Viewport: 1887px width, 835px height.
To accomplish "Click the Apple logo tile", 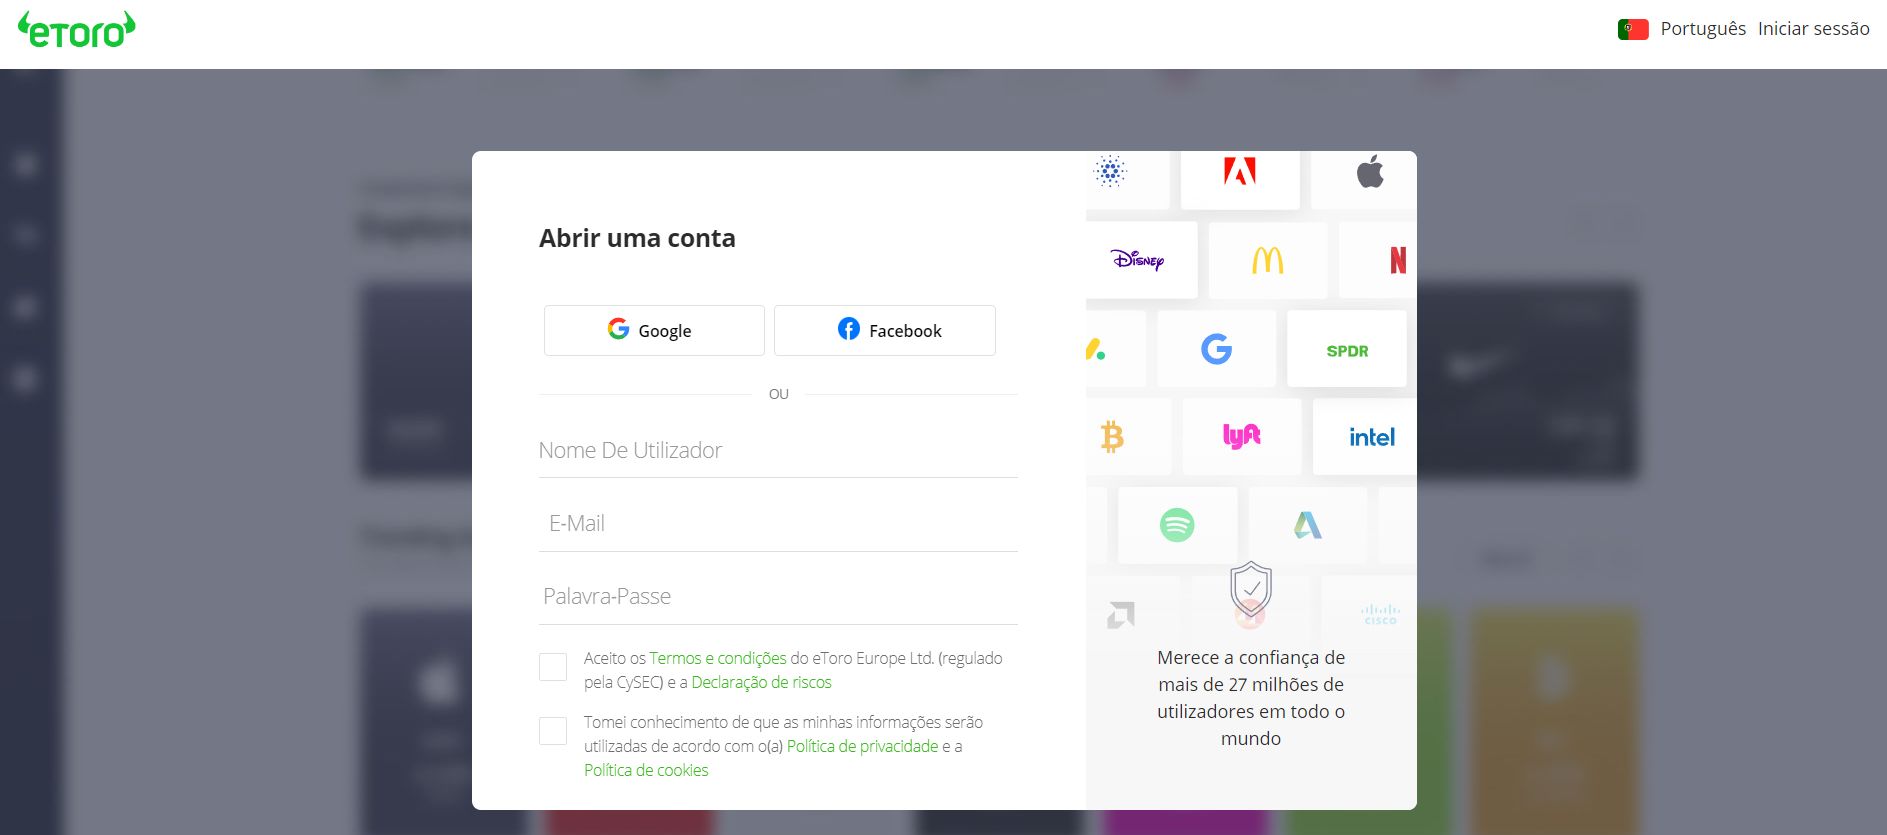I will [x=1364, y=178].
